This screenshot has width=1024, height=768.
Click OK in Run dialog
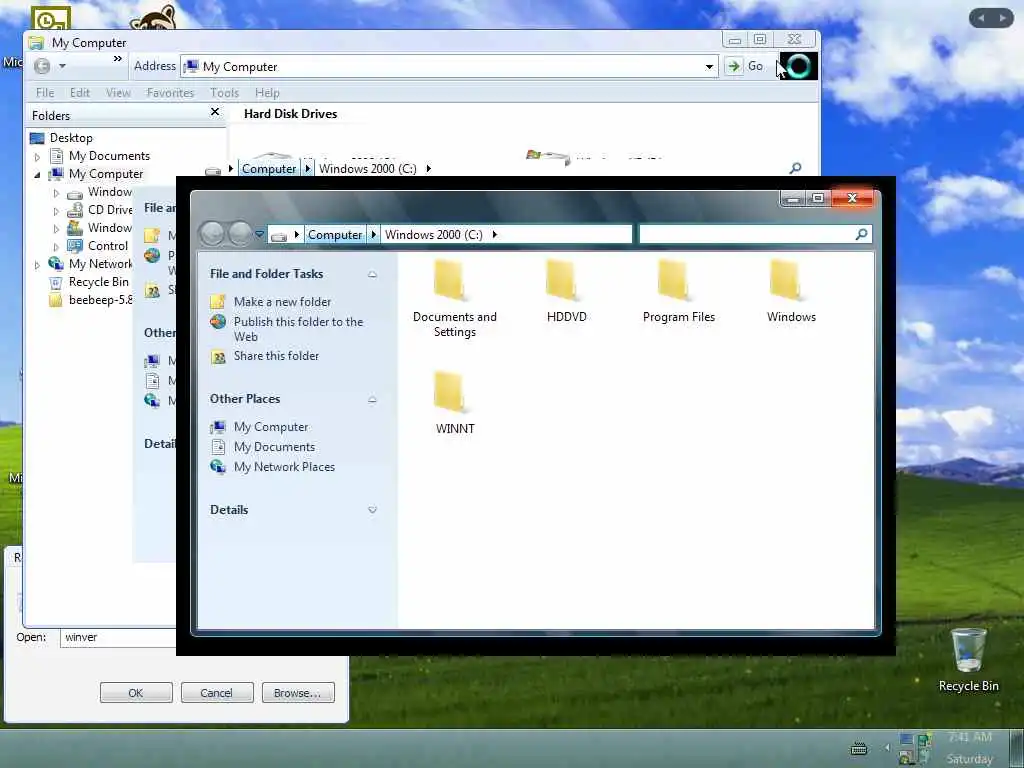click(x=136, y=693)
